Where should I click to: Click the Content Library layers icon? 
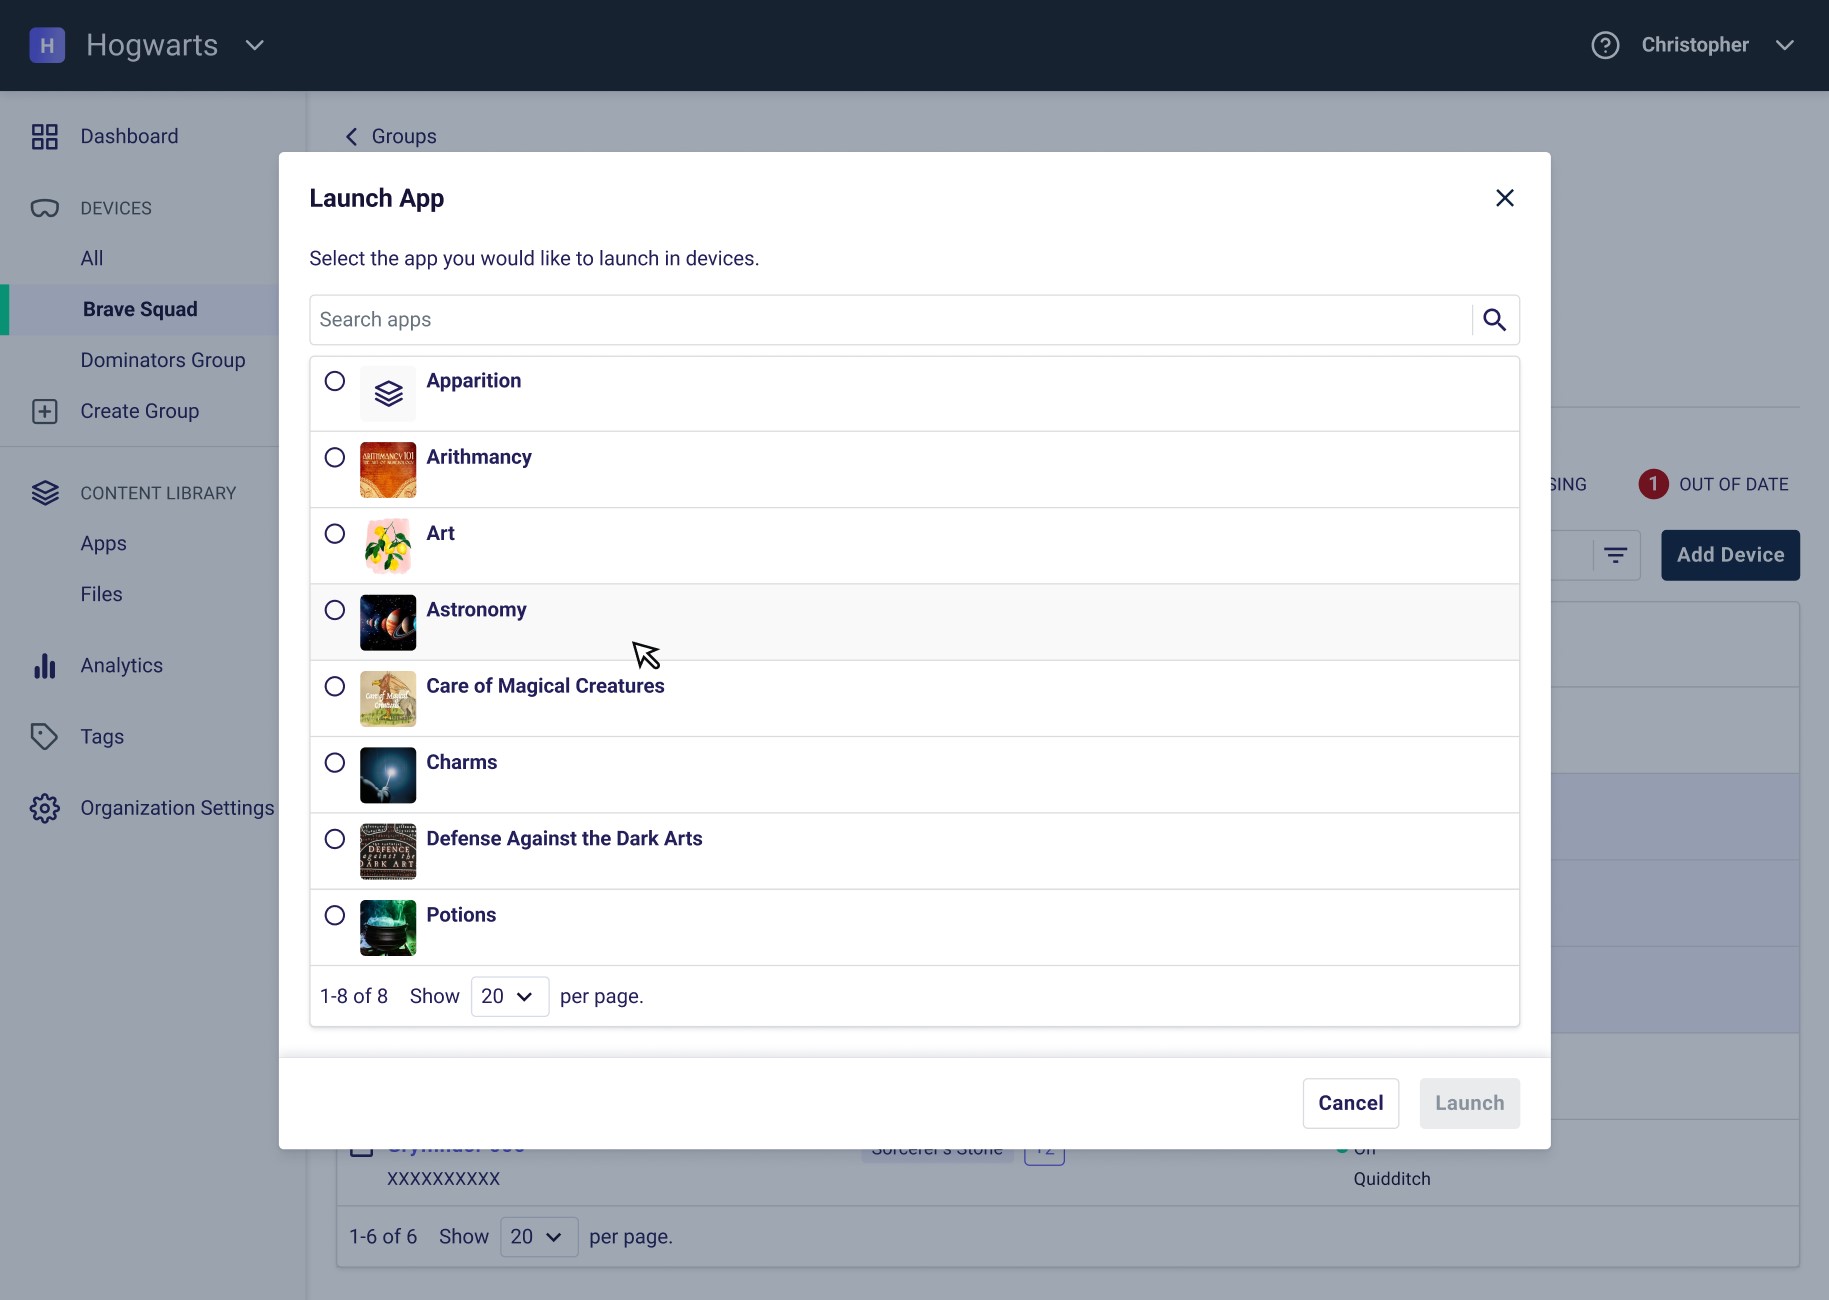coord(45,493)
